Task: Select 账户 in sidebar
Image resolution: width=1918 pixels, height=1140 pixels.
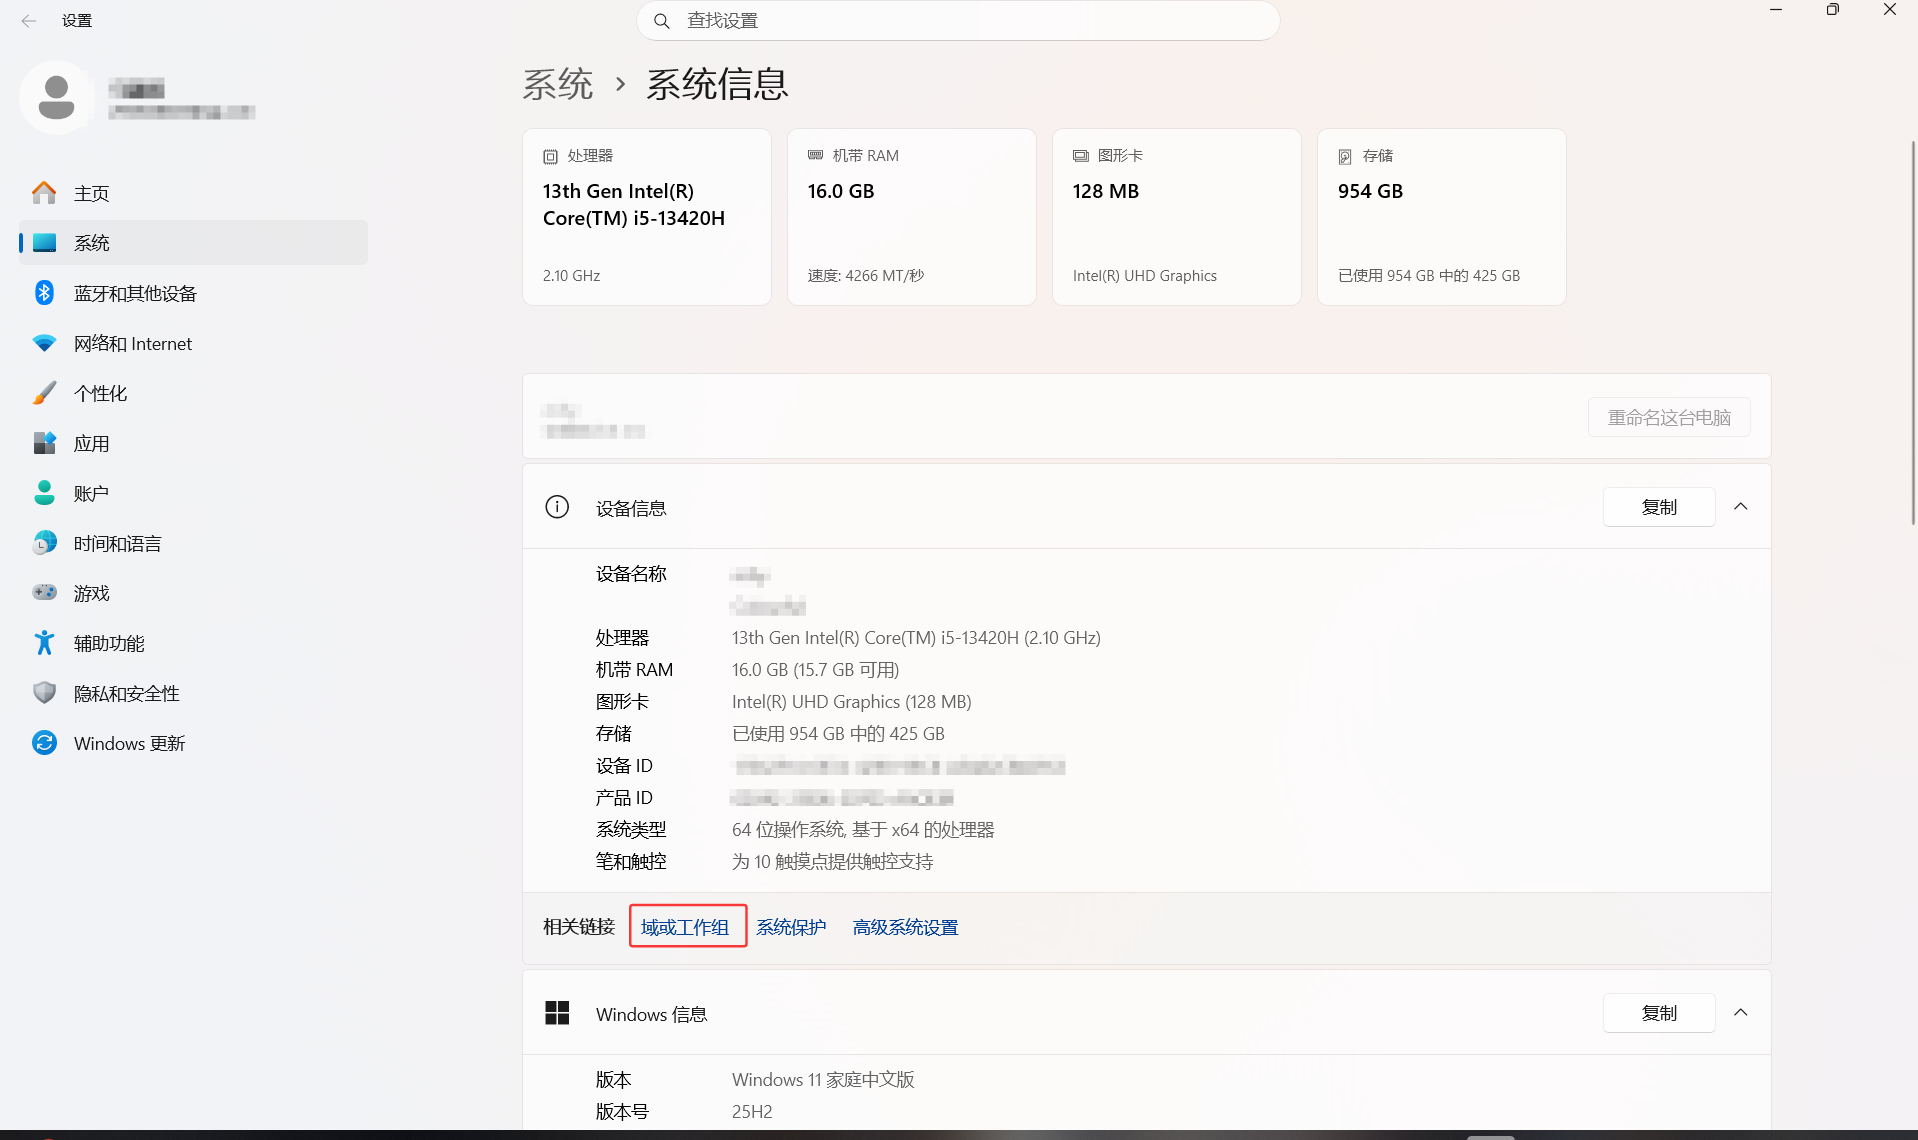Action: coord(193,493)
